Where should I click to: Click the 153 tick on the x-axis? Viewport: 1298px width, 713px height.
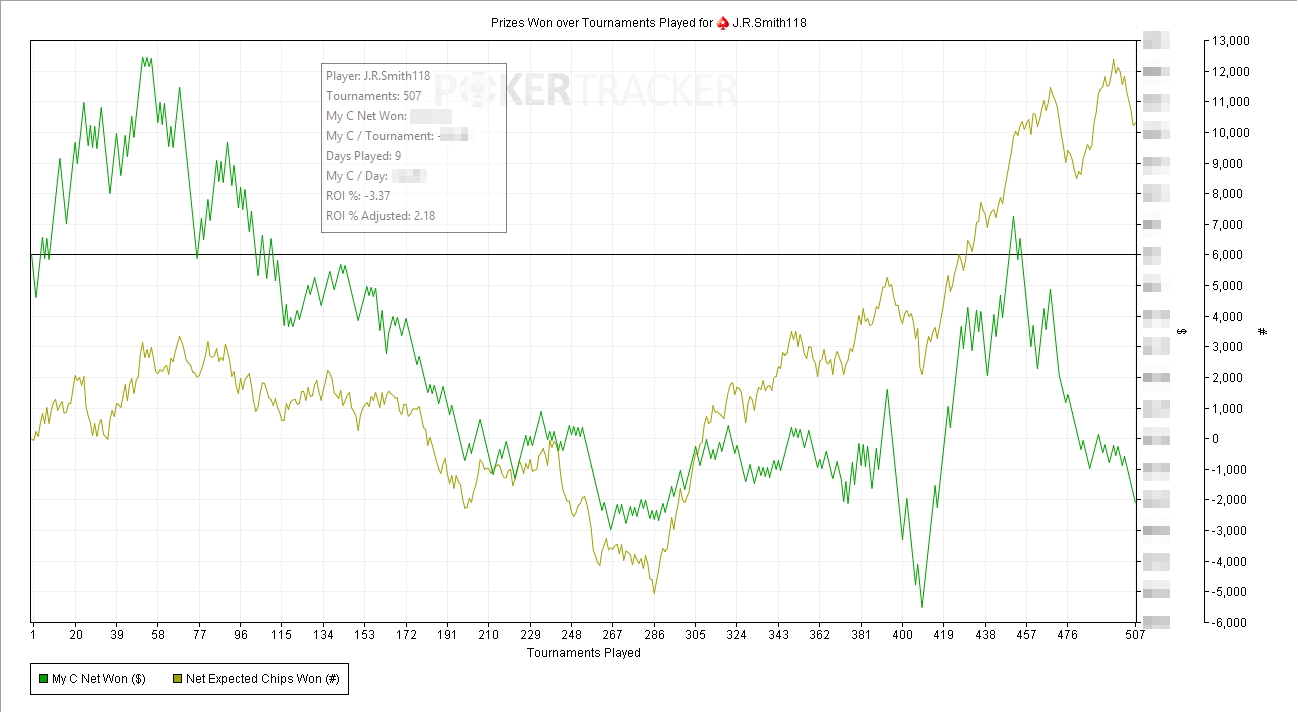click(365, 635)
